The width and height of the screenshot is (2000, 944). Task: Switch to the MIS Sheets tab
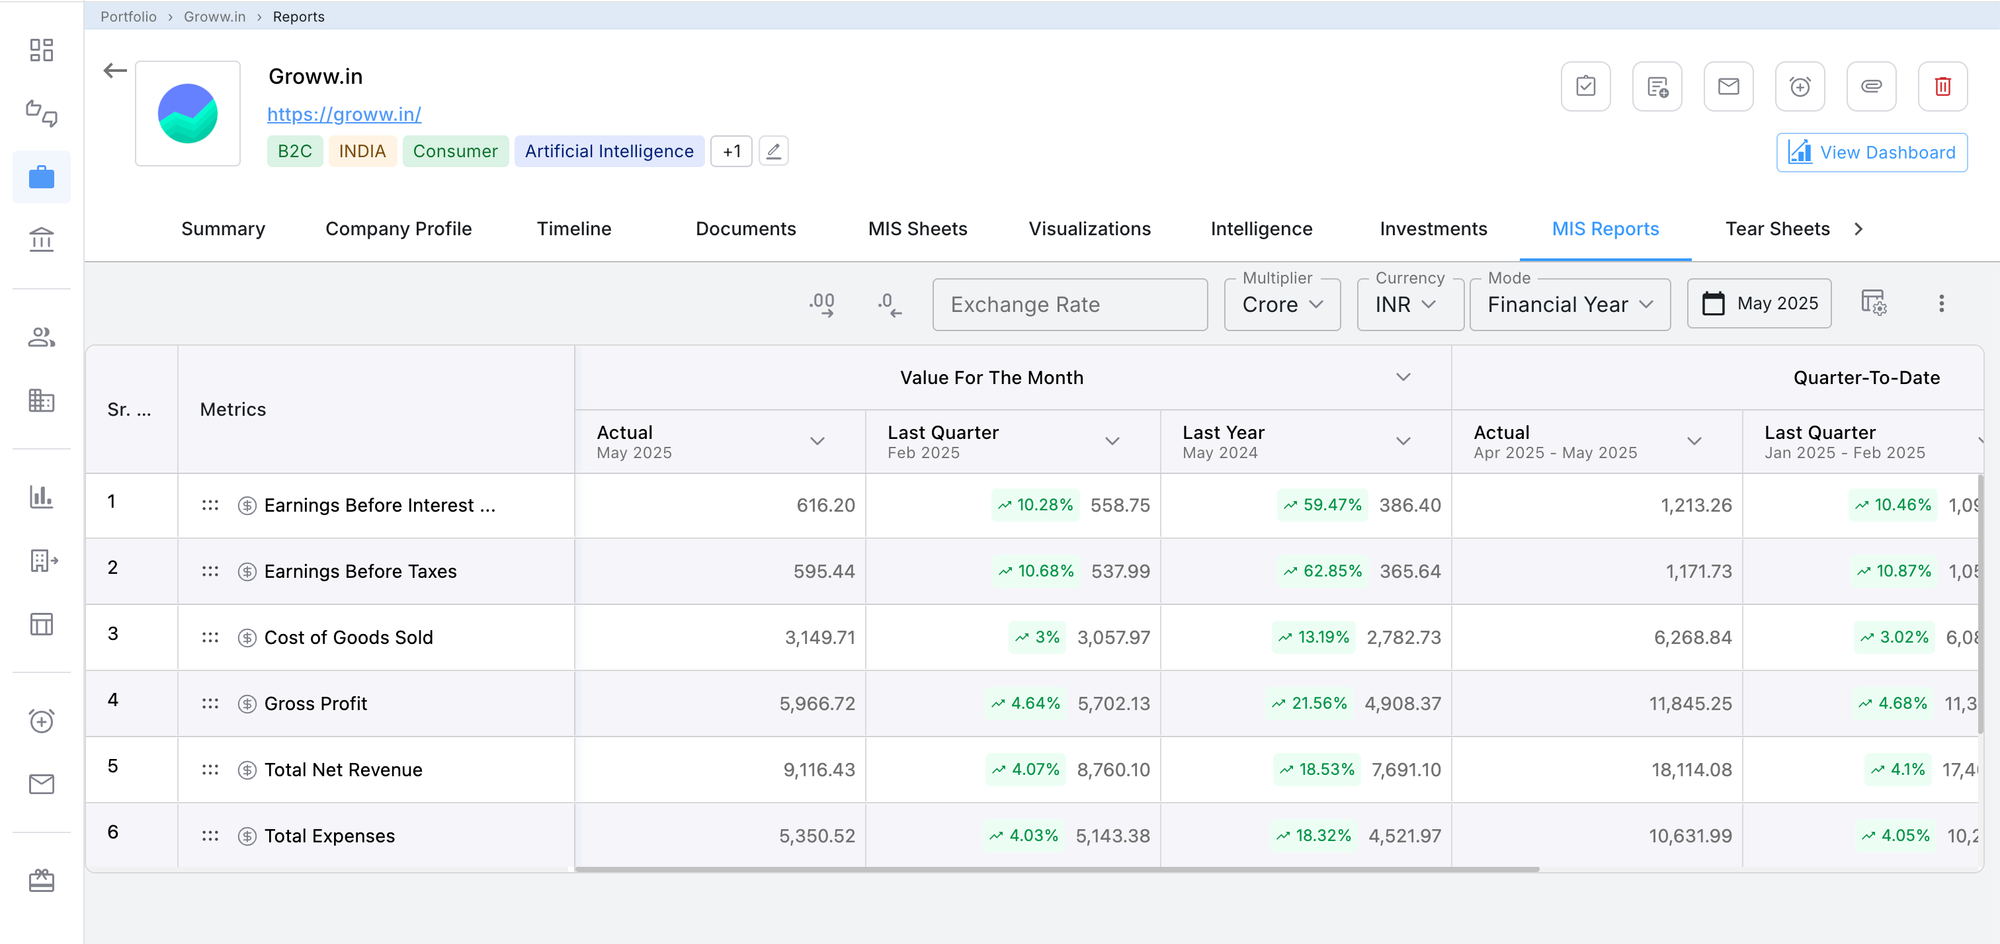(x=918, y=229)
